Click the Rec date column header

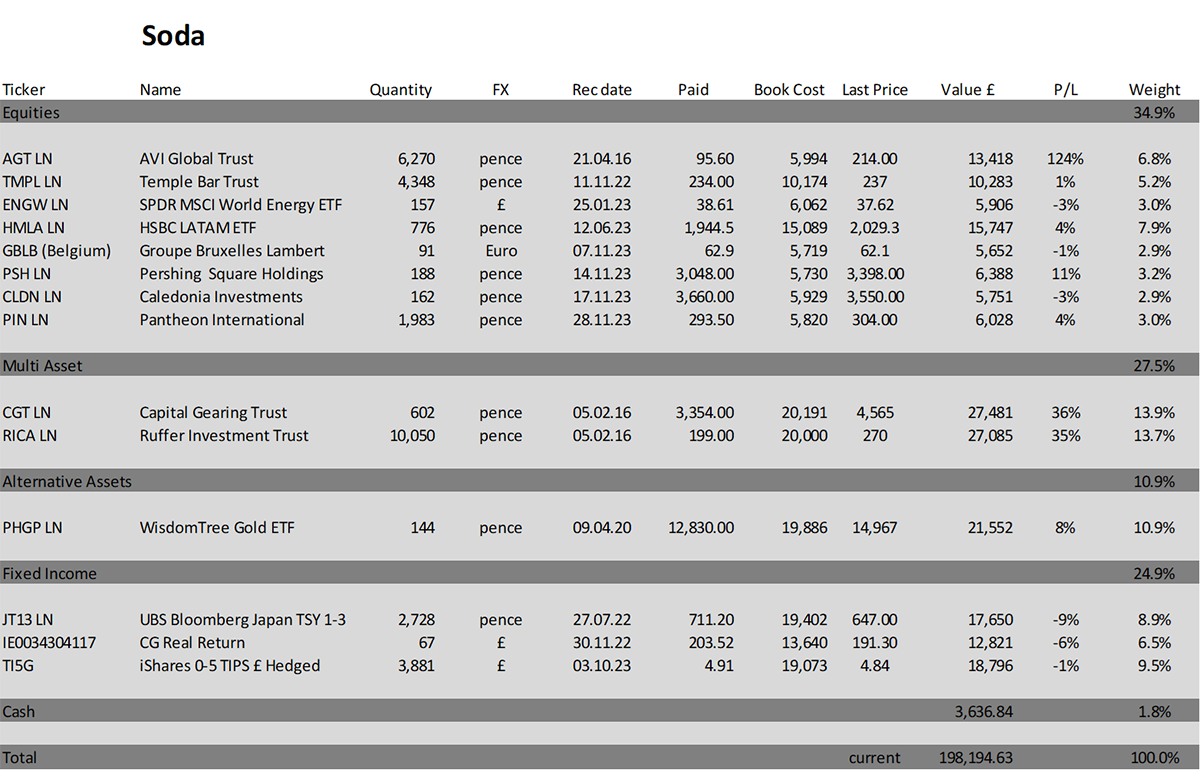pyautogui.click(x=602, y=89)
